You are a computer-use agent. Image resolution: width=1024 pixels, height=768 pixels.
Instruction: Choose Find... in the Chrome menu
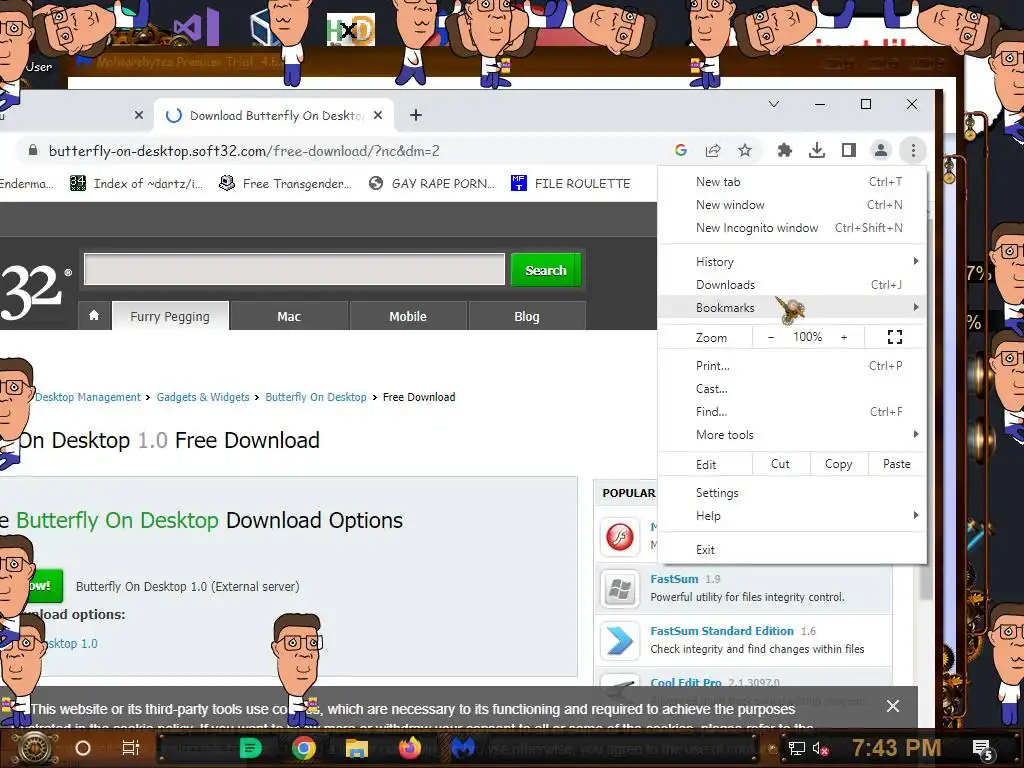point(792,411)
